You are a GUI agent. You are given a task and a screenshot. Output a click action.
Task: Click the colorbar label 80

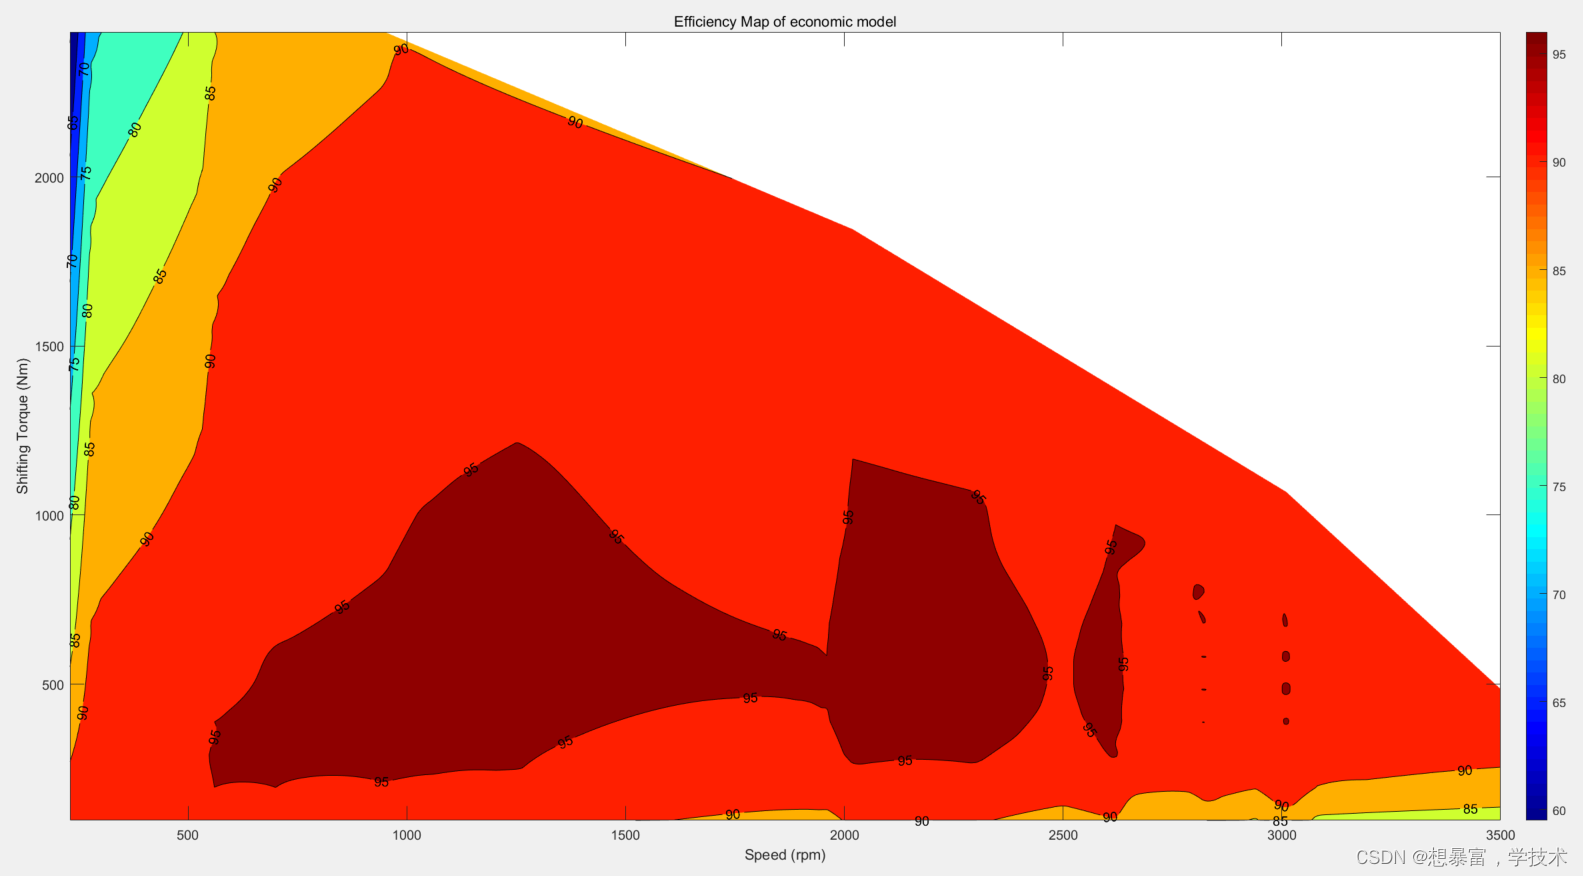pos(1559,379)
